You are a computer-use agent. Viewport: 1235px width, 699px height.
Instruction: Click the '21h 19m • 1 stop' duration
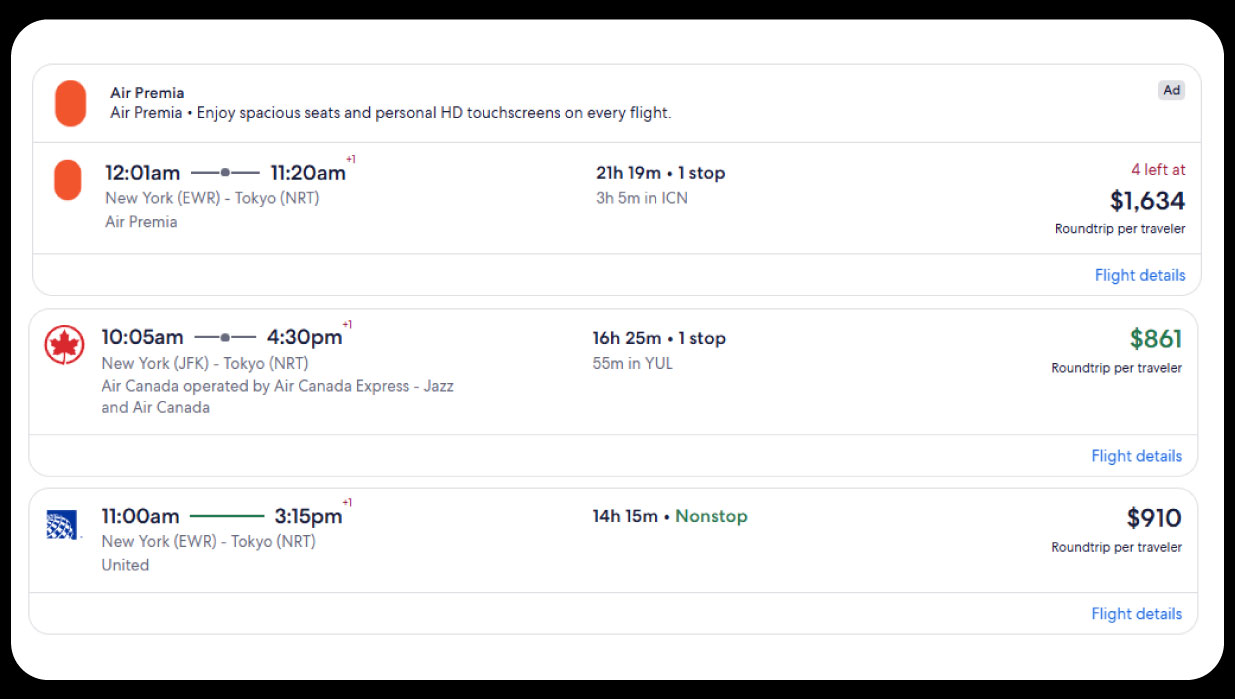tap(660, 173)
